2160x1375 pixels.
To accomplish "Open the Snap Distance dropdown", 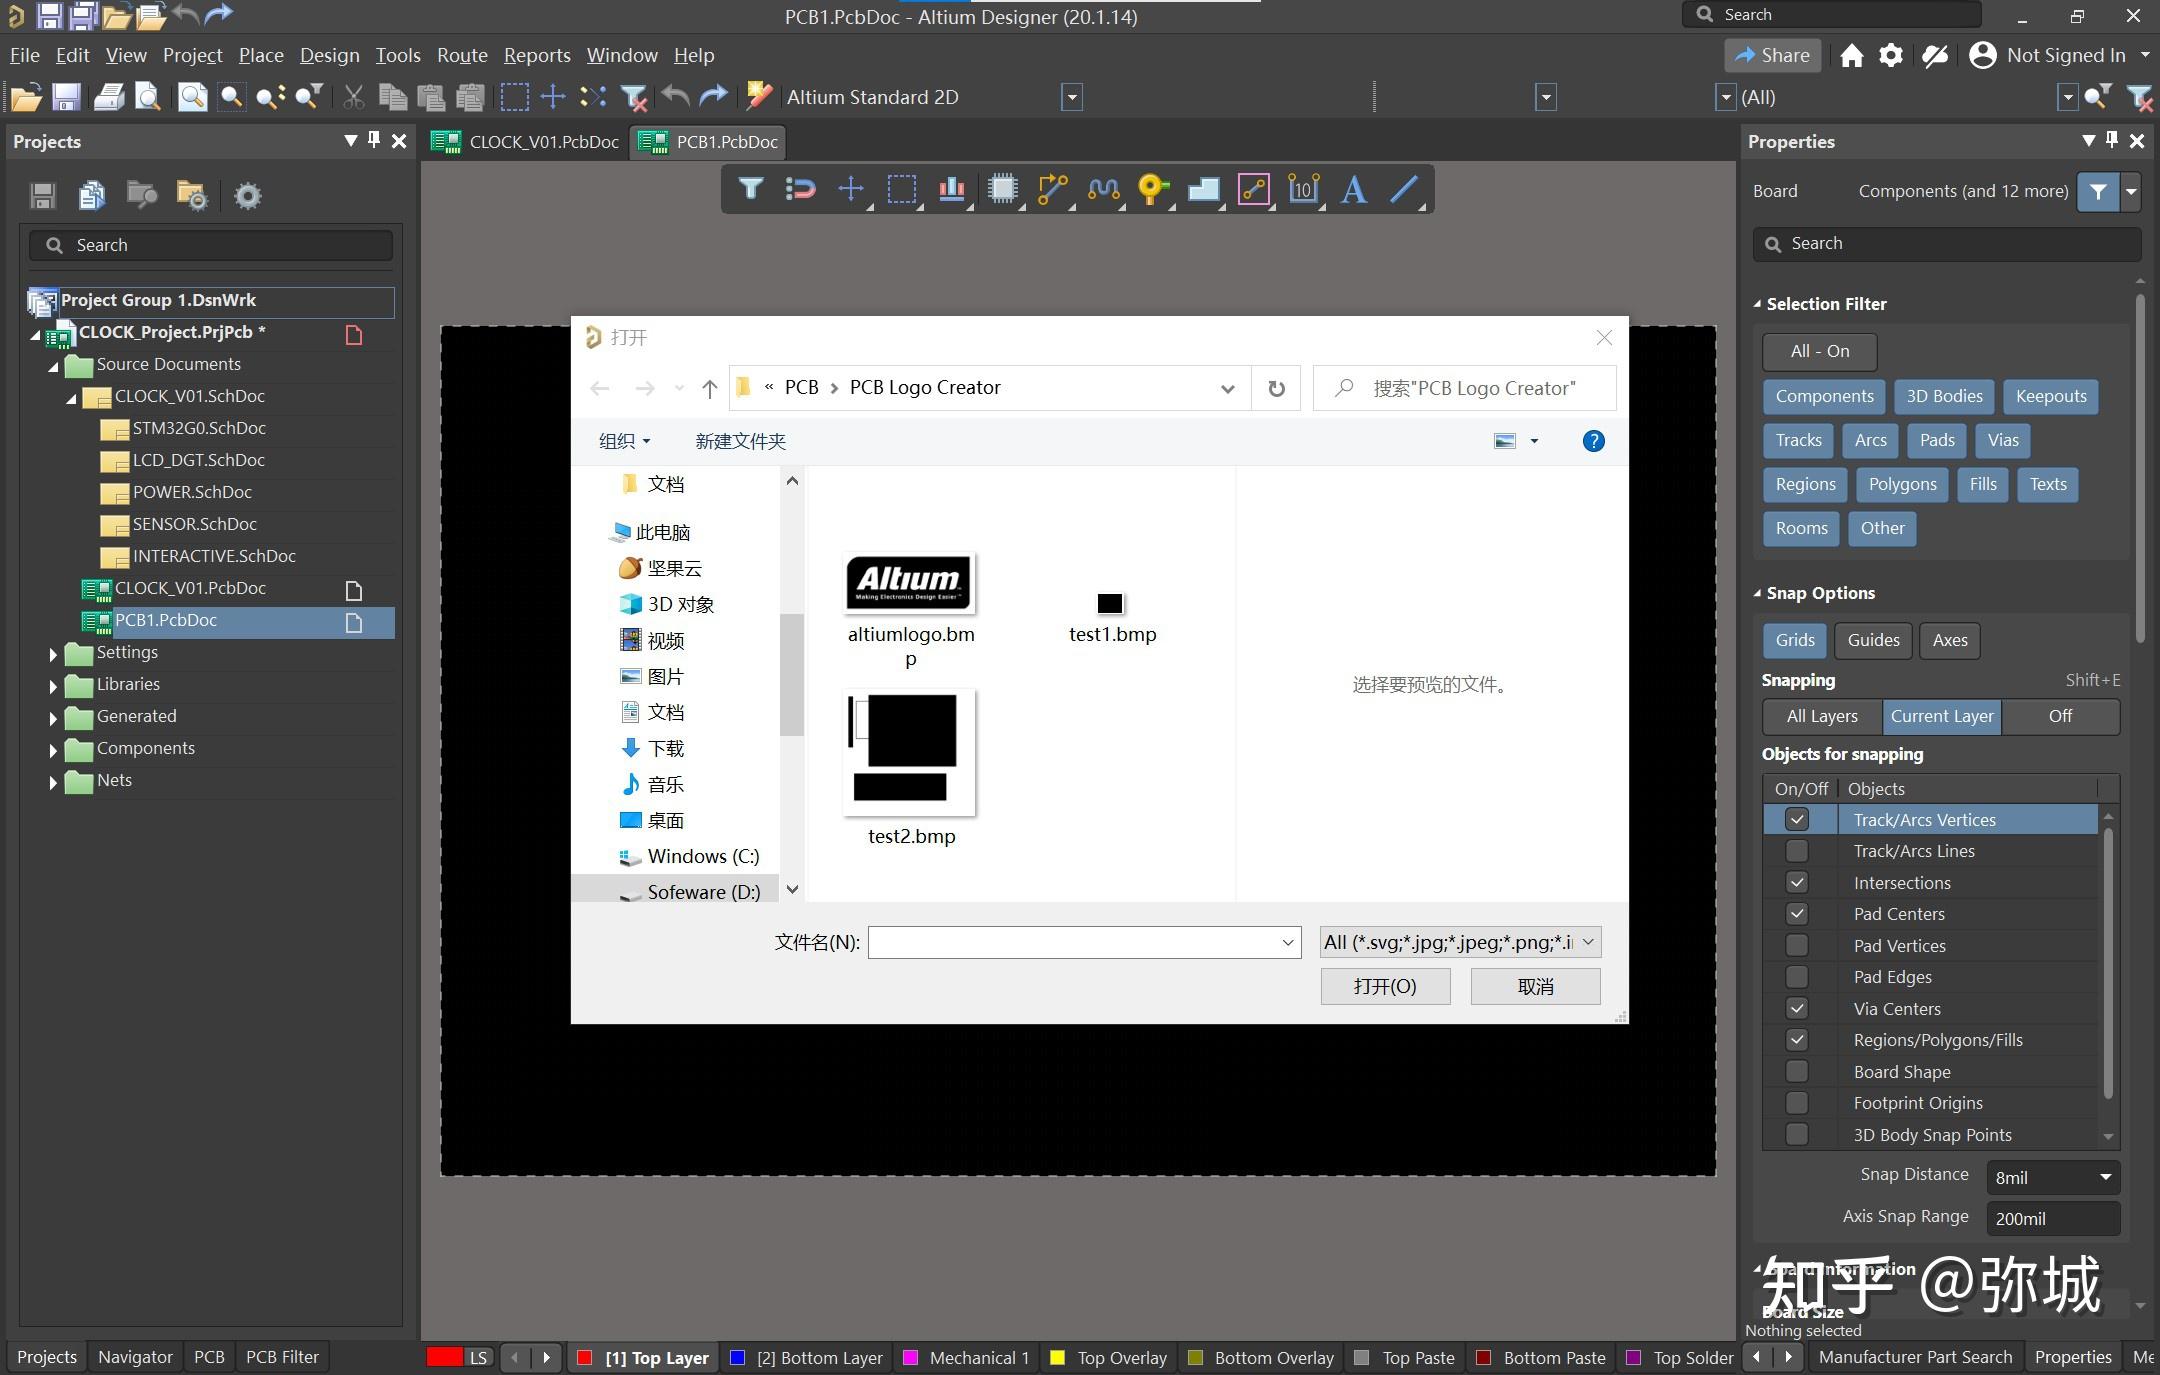I will tap(2105, 1177).
